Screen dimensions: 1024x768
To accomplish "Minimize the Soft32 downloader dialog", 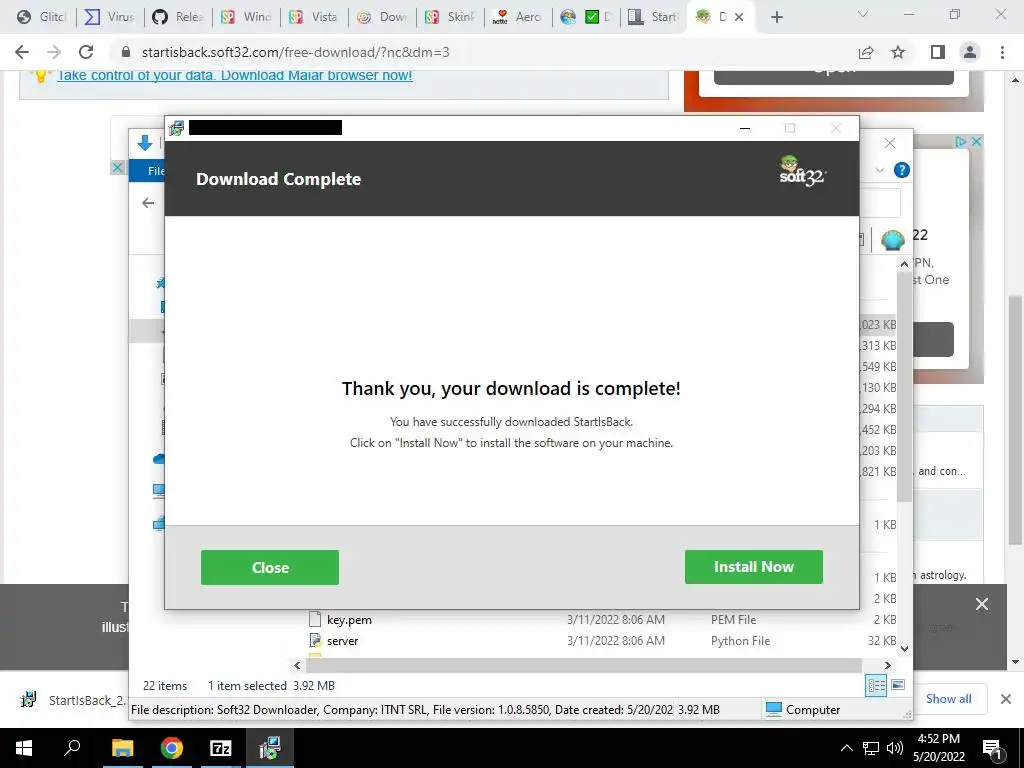I will click(x=744, y=128).
